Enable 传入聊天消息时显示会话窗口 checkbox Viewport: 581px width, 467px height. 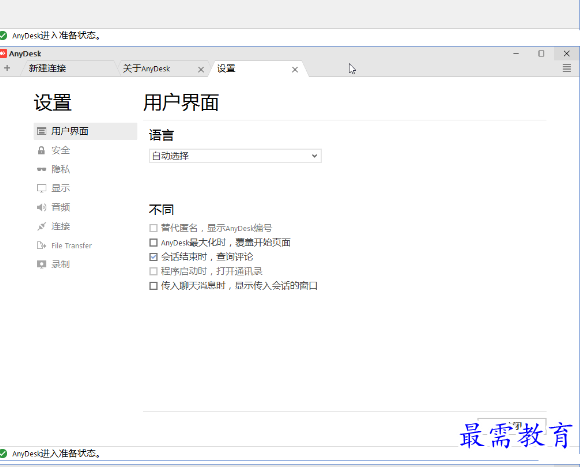click(153, 286)
